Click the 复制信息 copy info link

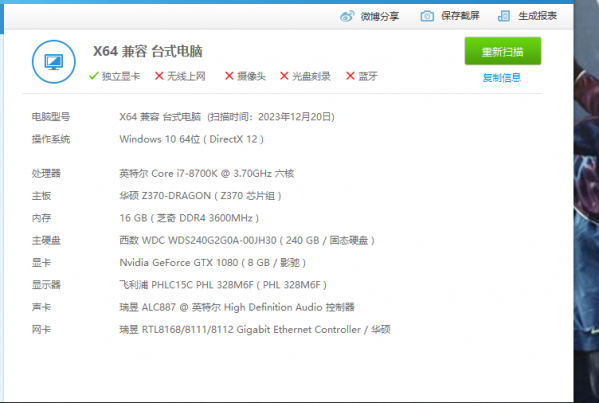coord(502,78)
